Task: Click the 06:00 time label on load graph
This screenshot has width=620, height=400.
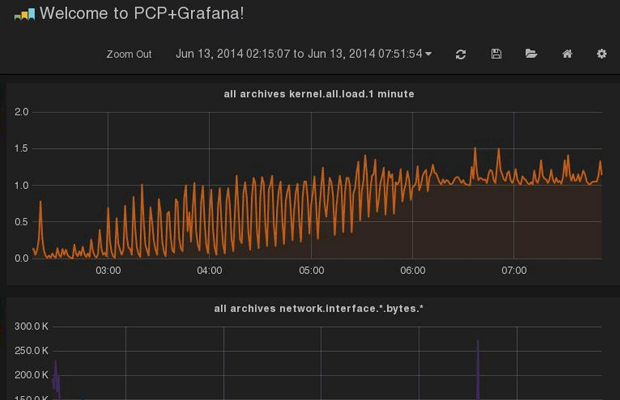Action: pyautogui.click(x=412, y=271)
